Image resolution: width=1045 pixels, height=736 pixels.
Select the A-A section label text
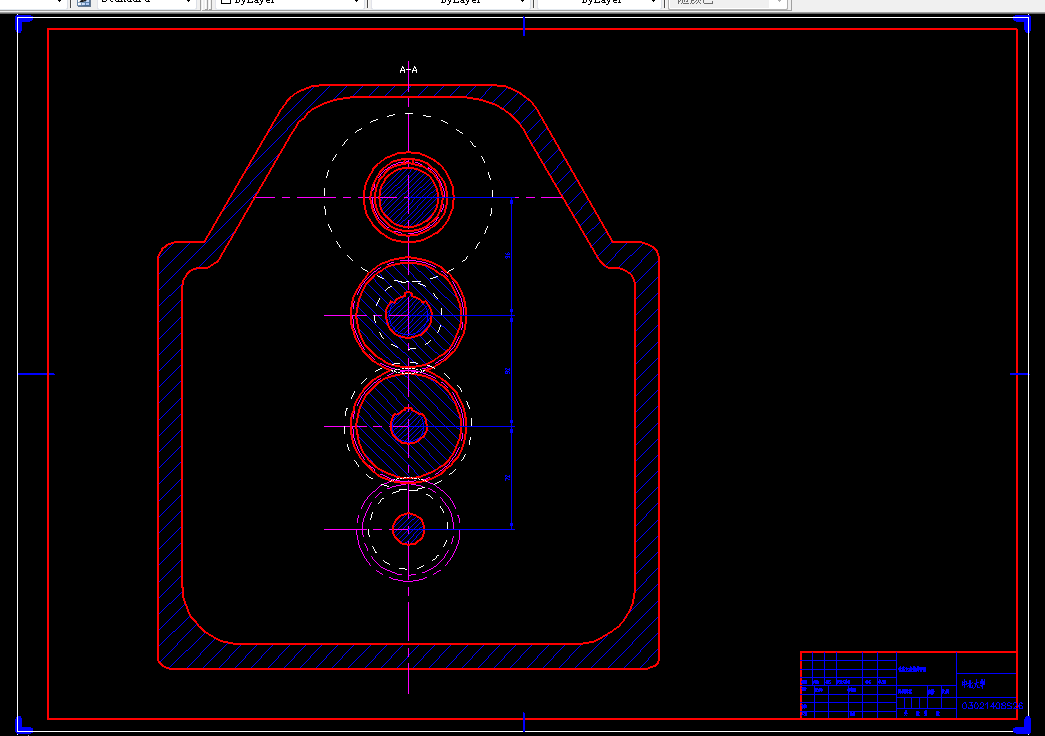pyautogui.click(x=409, y=69)
